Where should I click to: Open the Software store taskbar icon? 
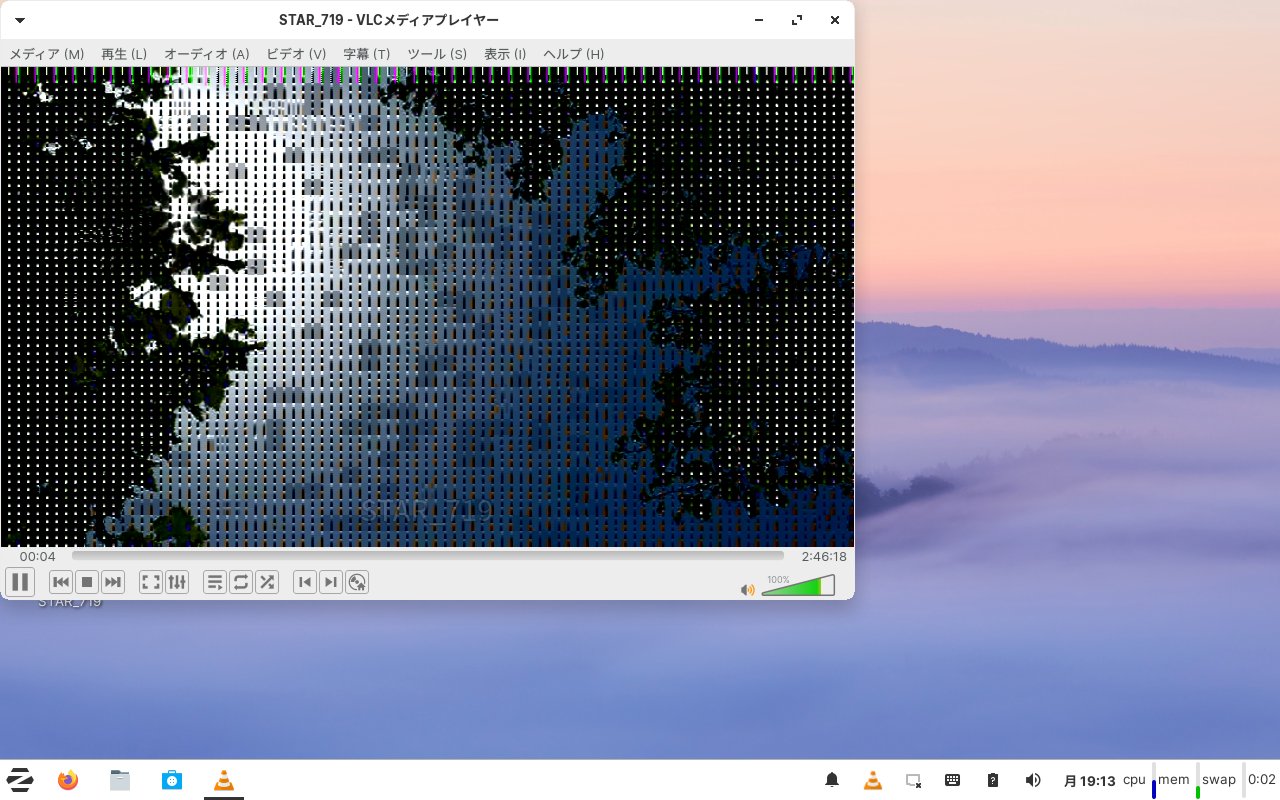pyautogui.click(x=172, y=780)
